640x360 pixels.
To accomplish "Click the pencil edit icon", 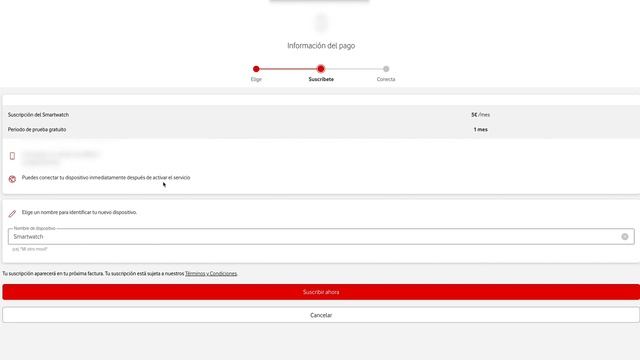I will (12, 213).
